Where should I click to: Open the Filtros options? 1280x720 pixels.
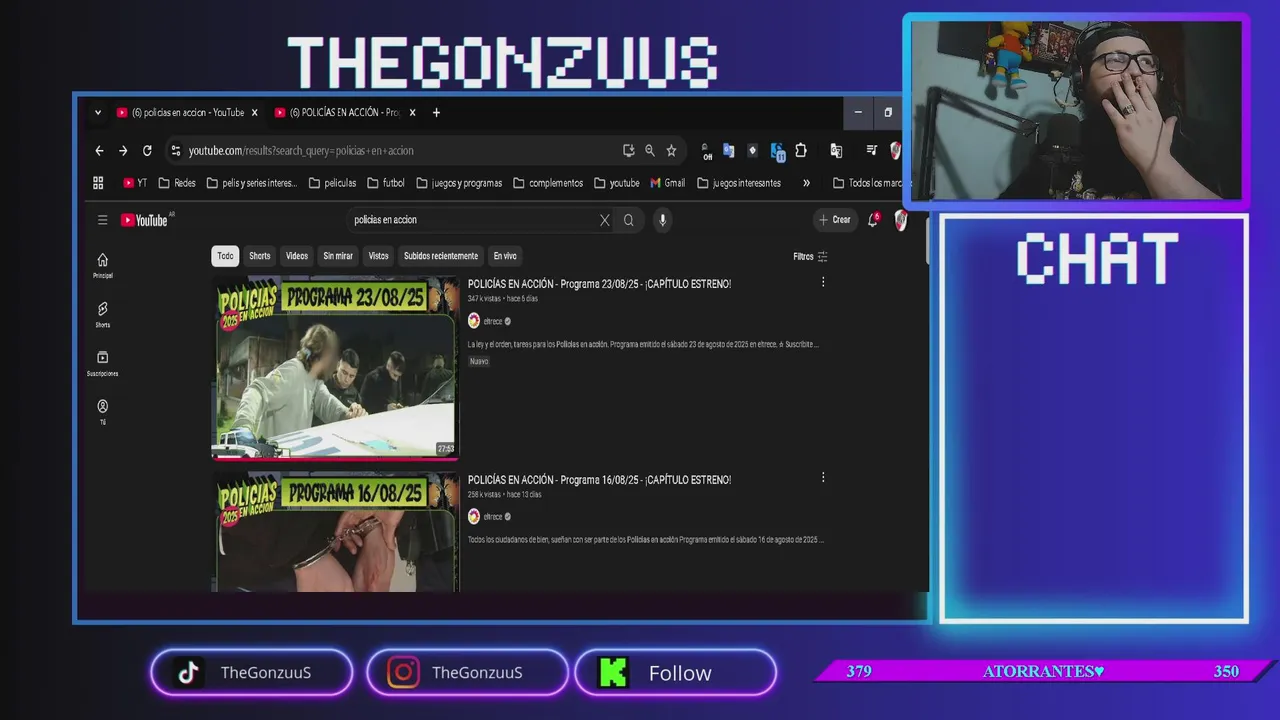[x=811, y=257]
